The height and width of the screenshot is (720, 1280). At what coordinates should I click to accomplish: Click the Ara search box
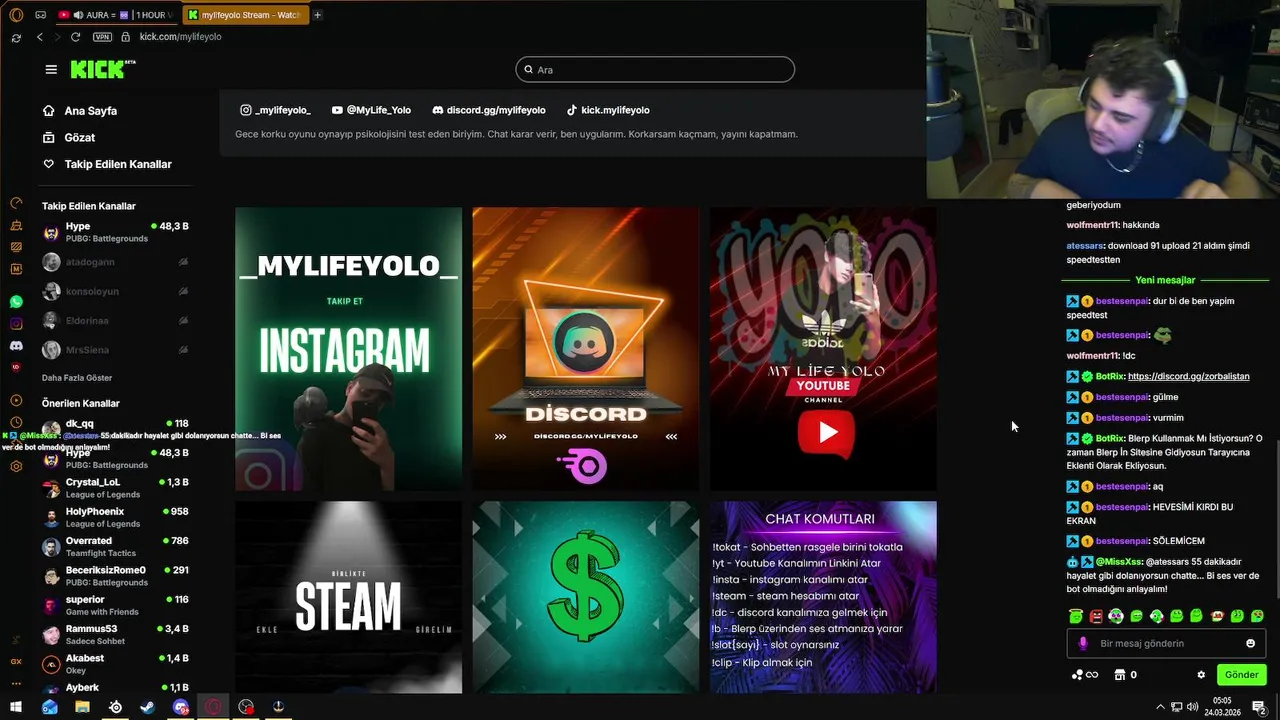pos(655,69)
